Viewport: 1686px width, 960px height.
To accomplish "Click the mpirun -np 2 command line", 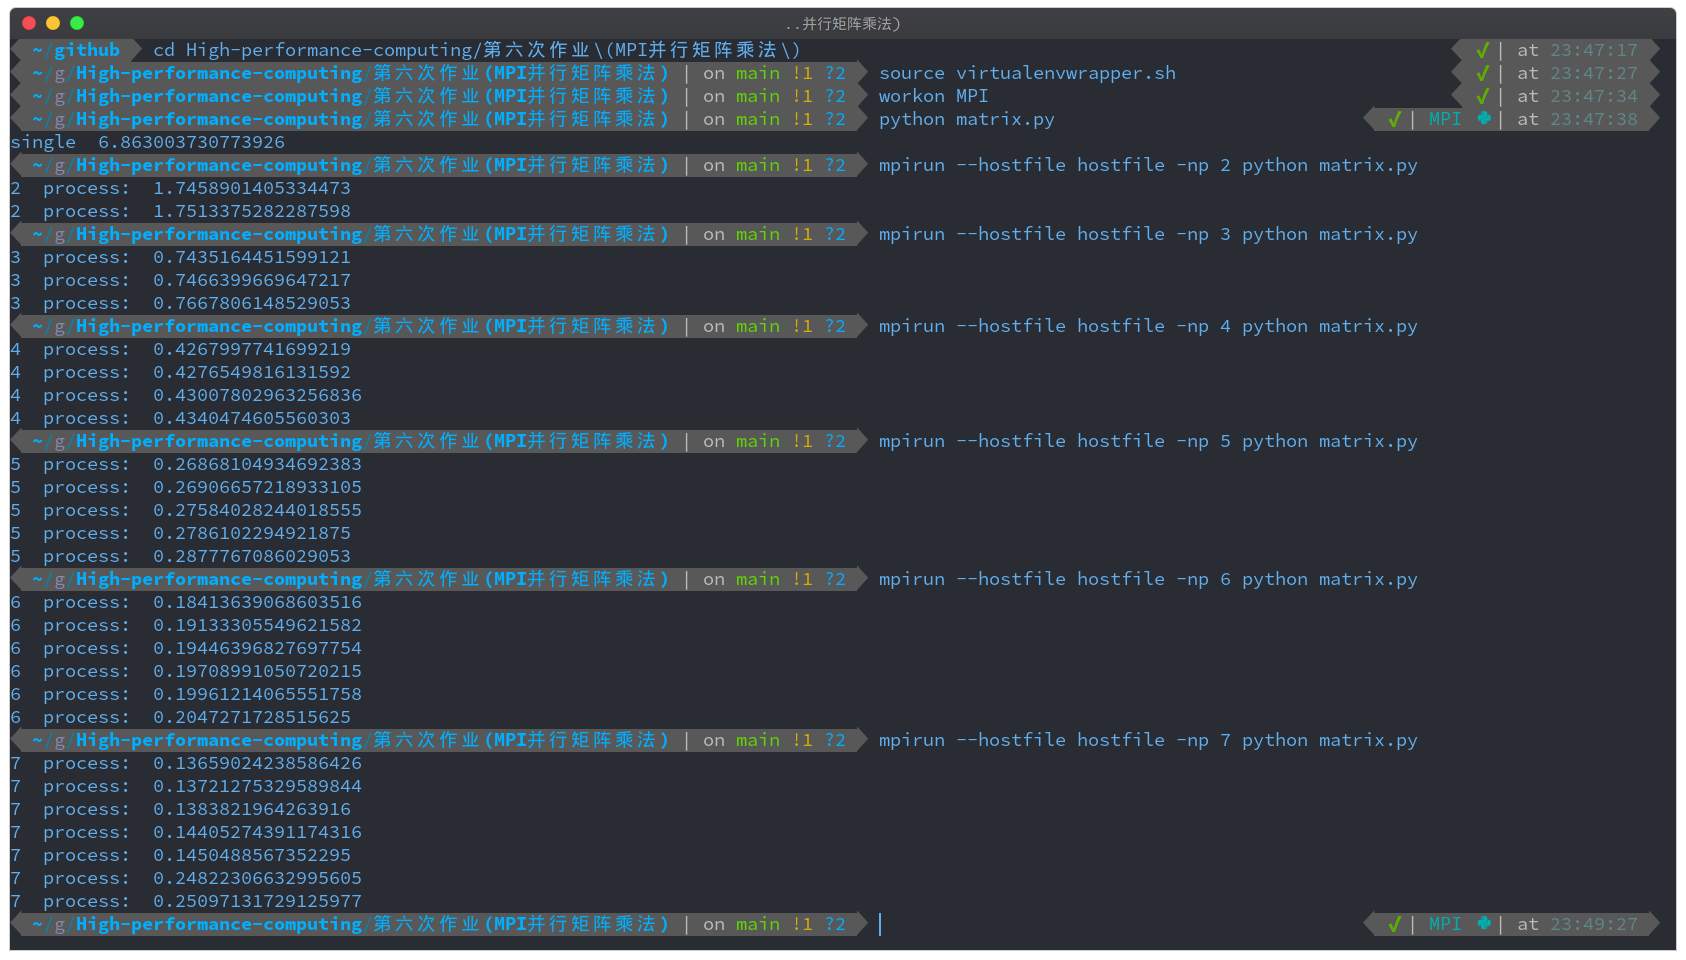I will point(1147,165).
